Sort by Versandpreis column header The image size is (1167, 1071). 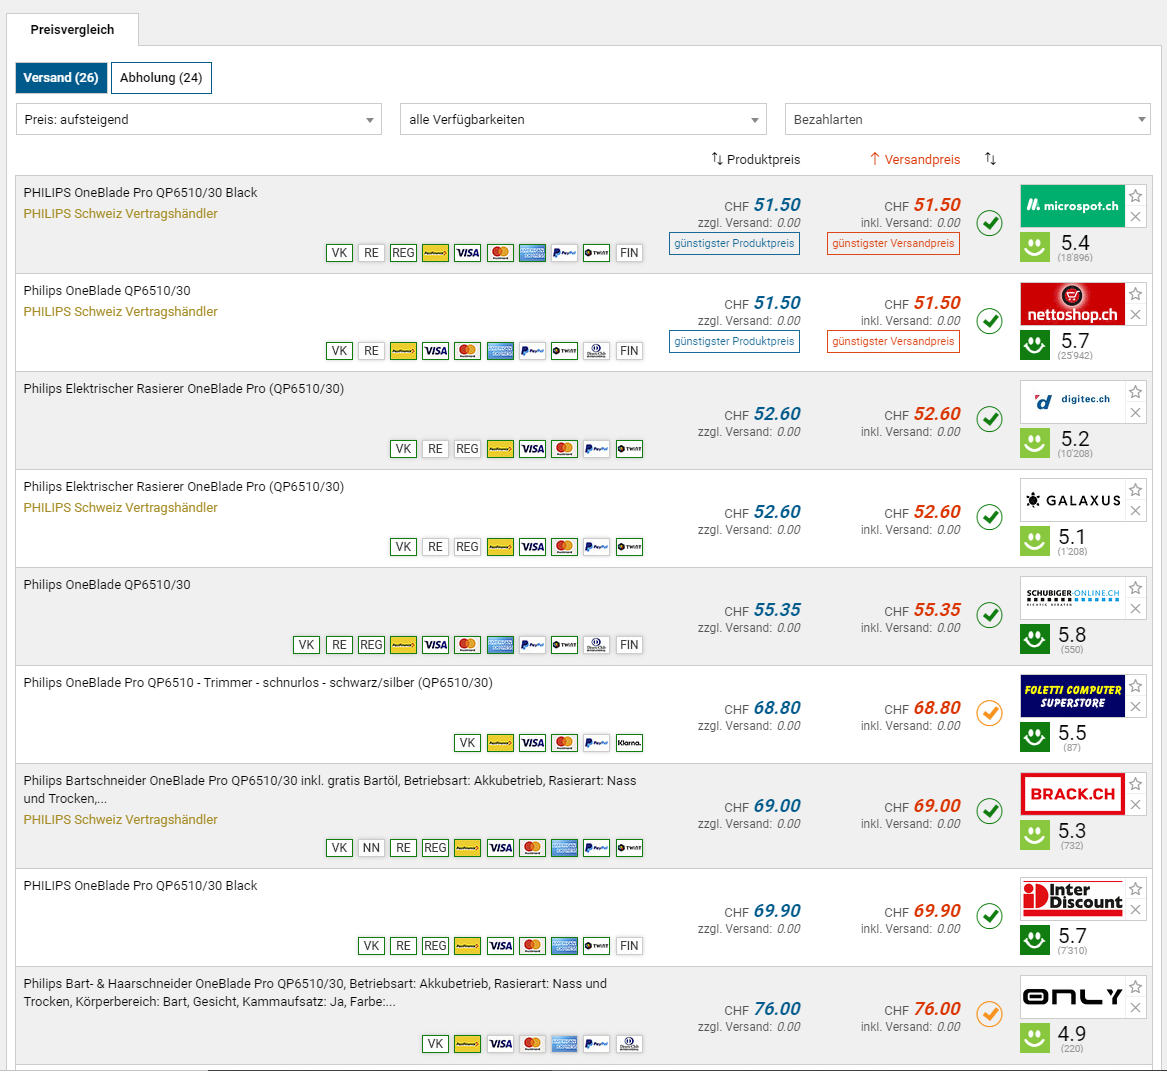pyautogui.click(x=915, y=159)
